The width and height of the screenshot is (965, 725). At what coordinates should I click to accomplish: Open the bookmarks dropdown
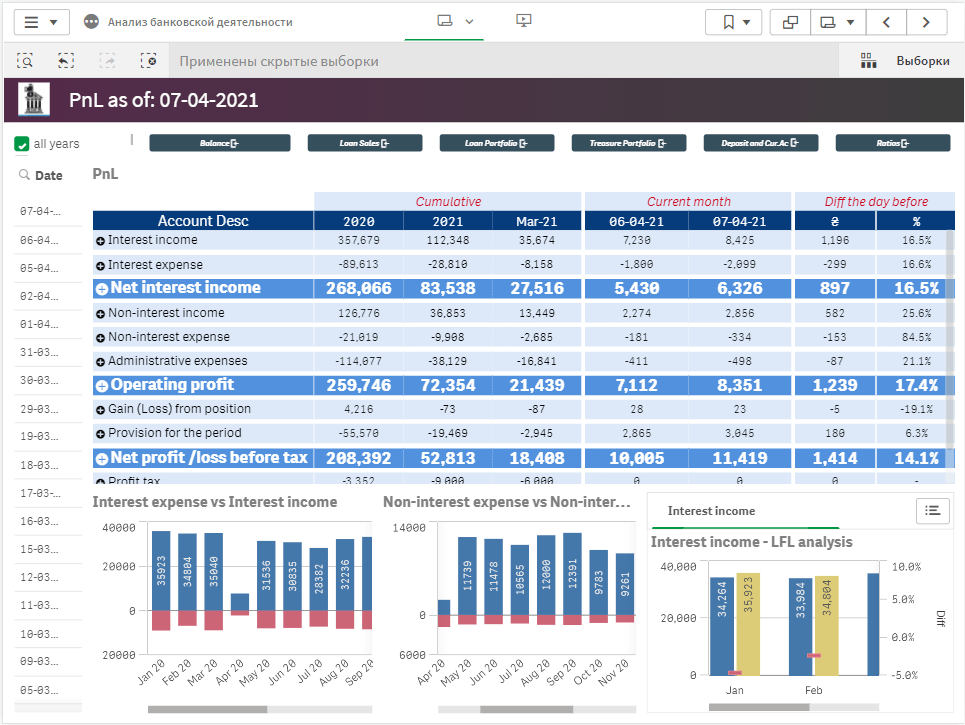[x=733, y=22]
